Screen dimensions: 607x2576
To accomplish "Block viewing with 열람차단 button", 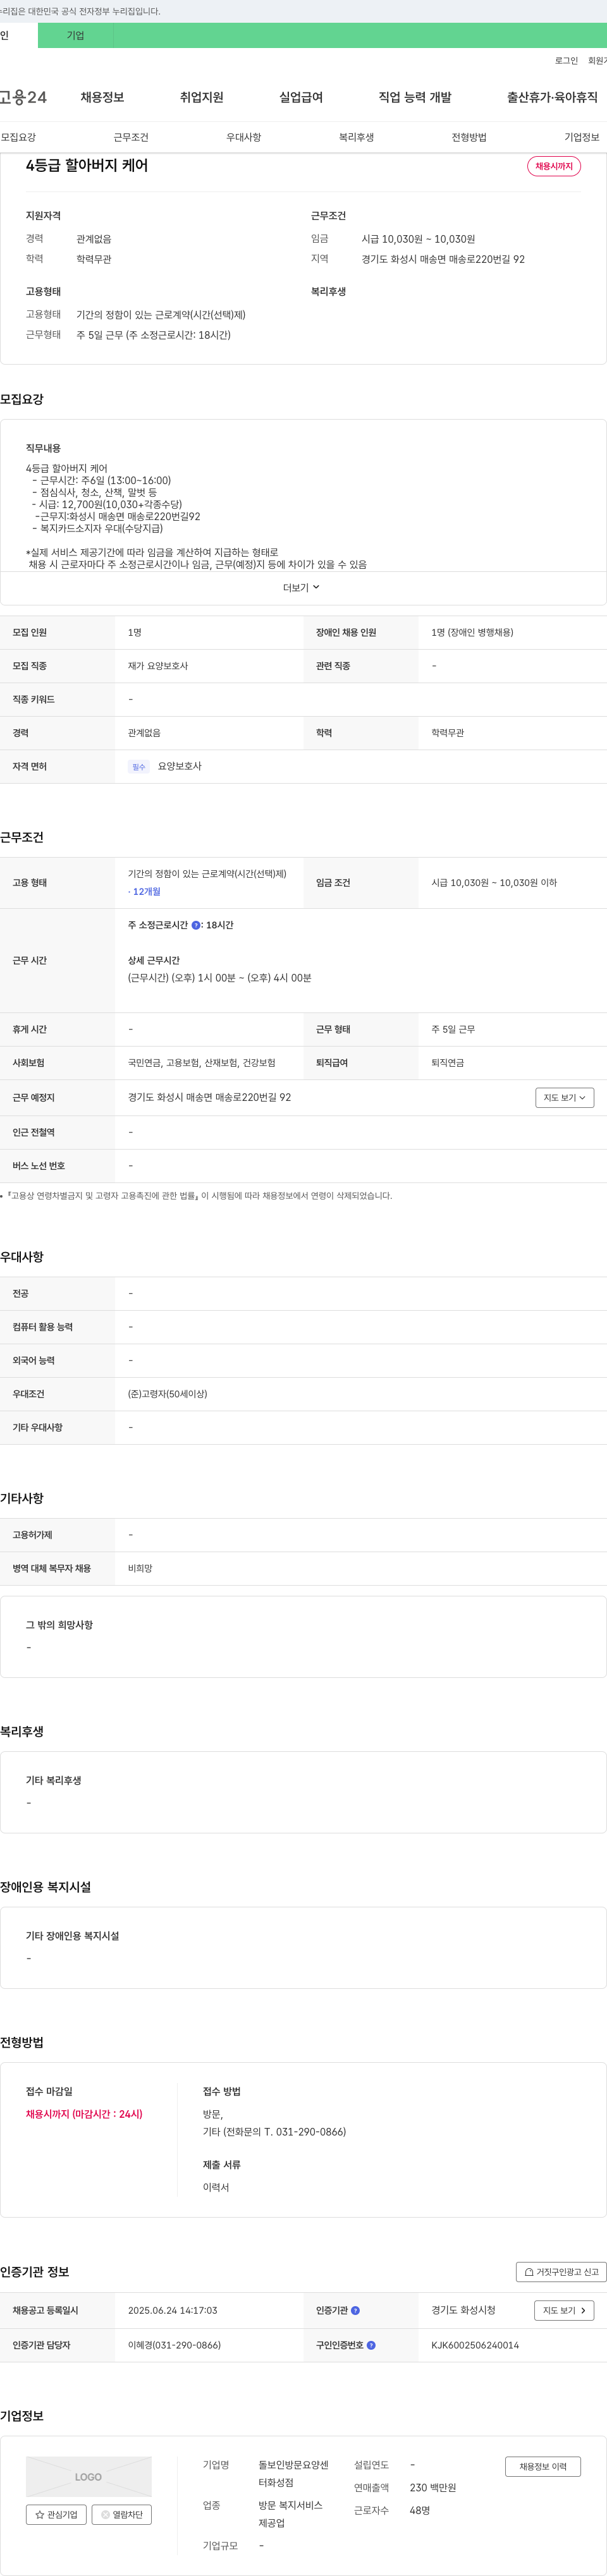I will (122, 2515).
